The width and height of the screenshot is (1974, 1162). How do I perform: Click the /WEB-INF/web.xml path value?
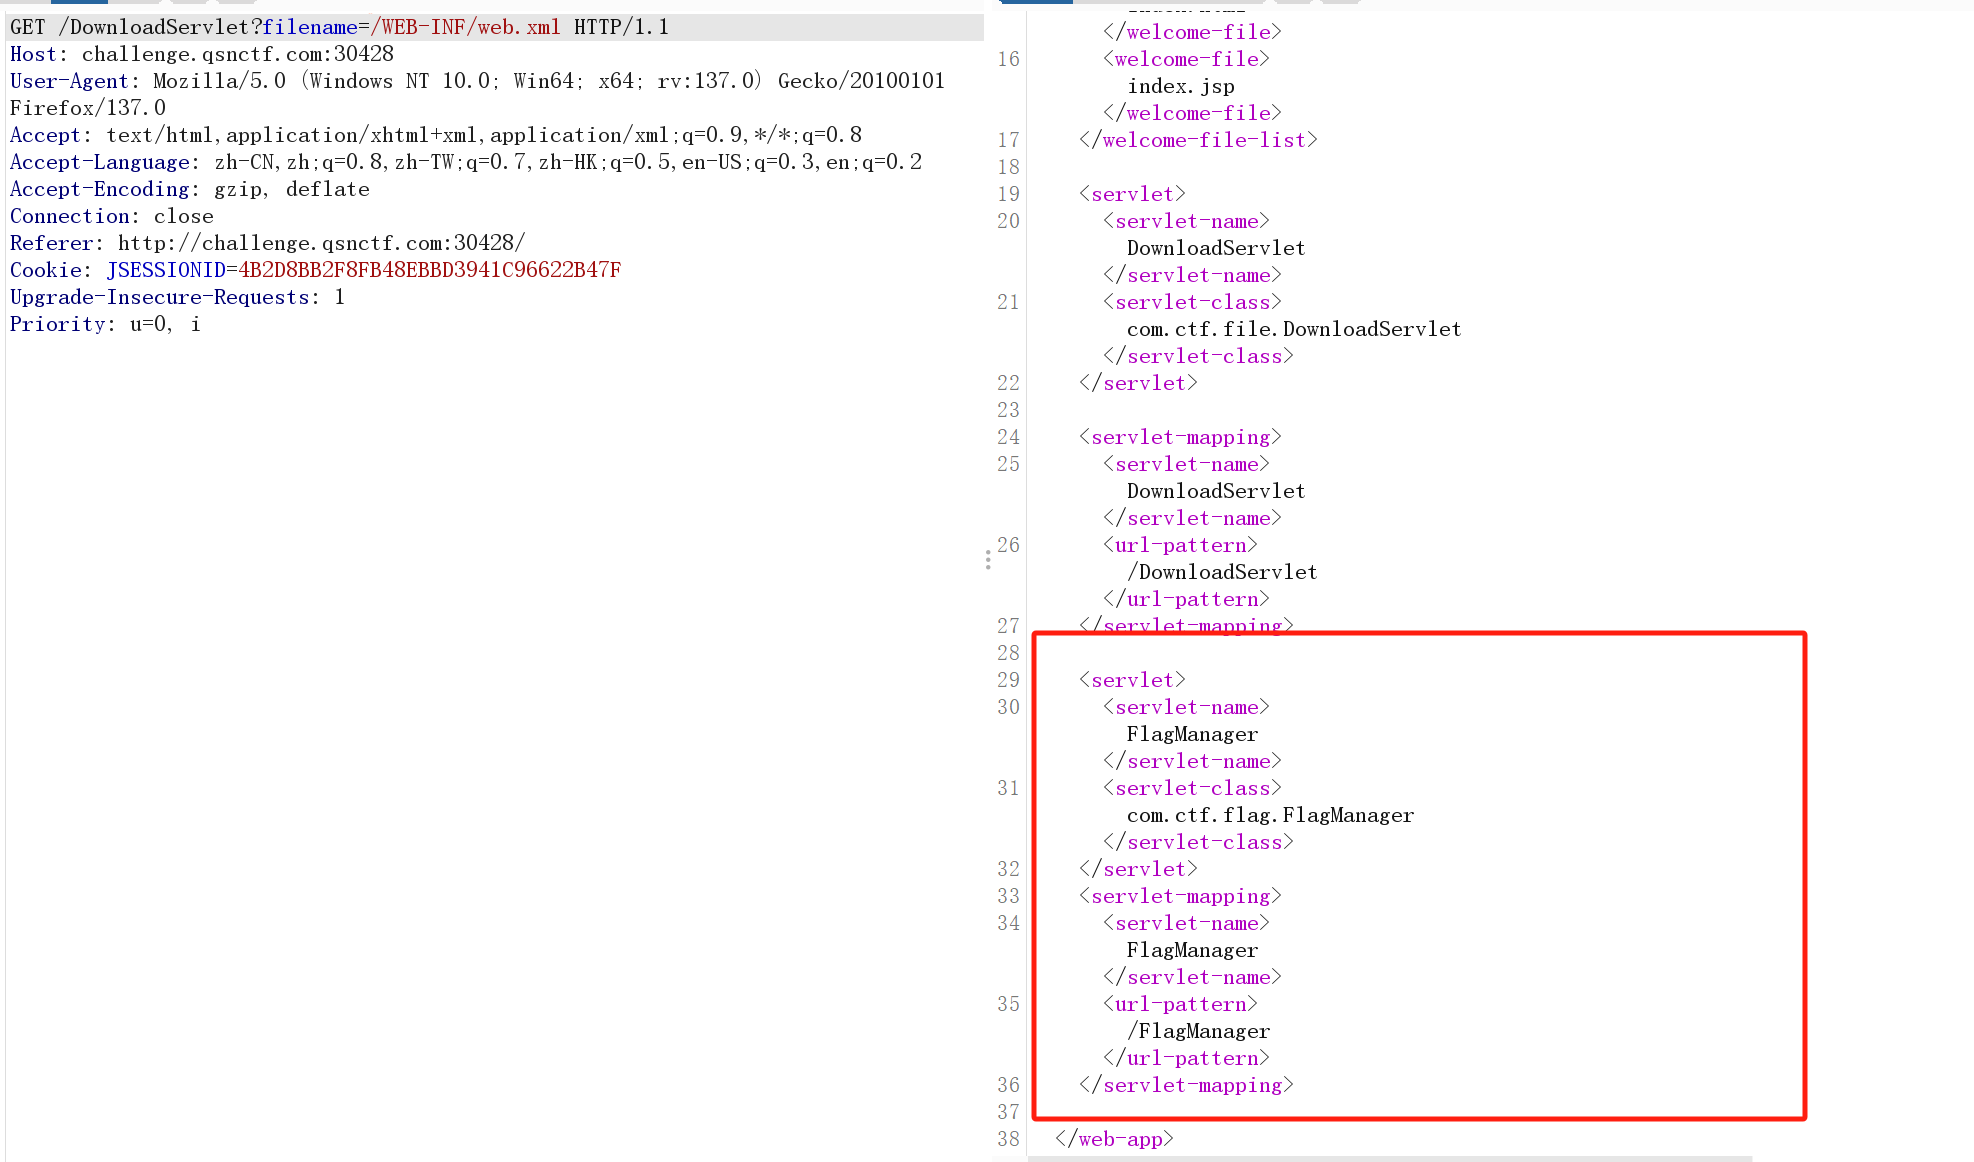pyautogui.click(x=465, y=27)
